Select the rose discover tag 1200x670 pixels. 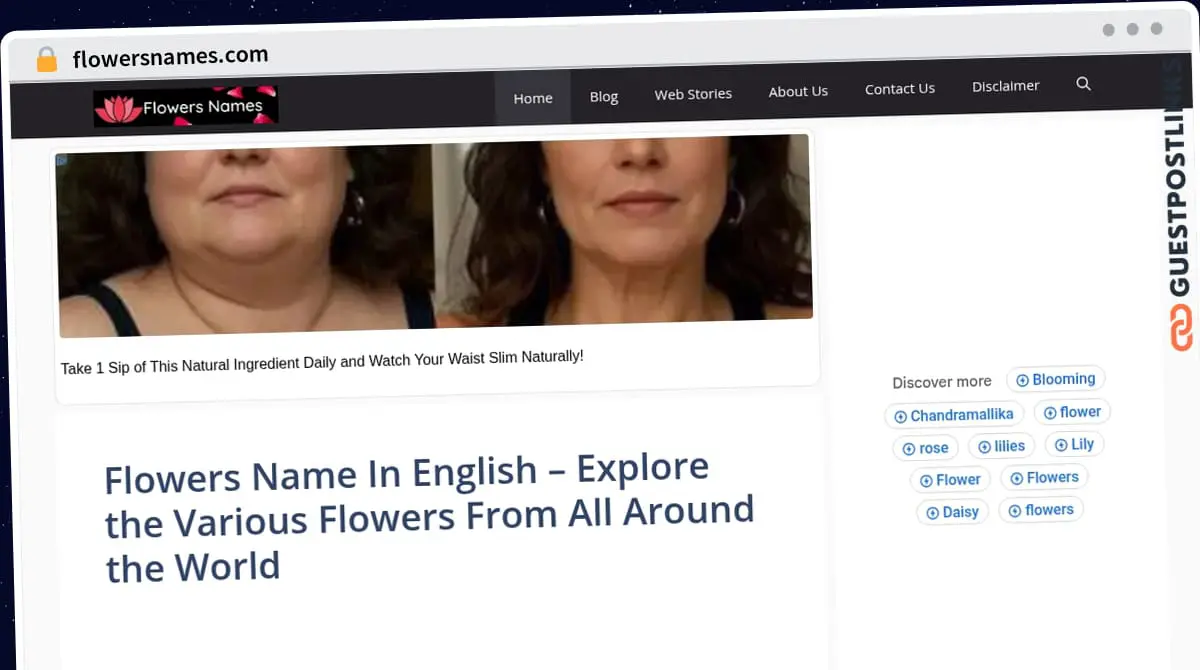(x=925, y=448)
